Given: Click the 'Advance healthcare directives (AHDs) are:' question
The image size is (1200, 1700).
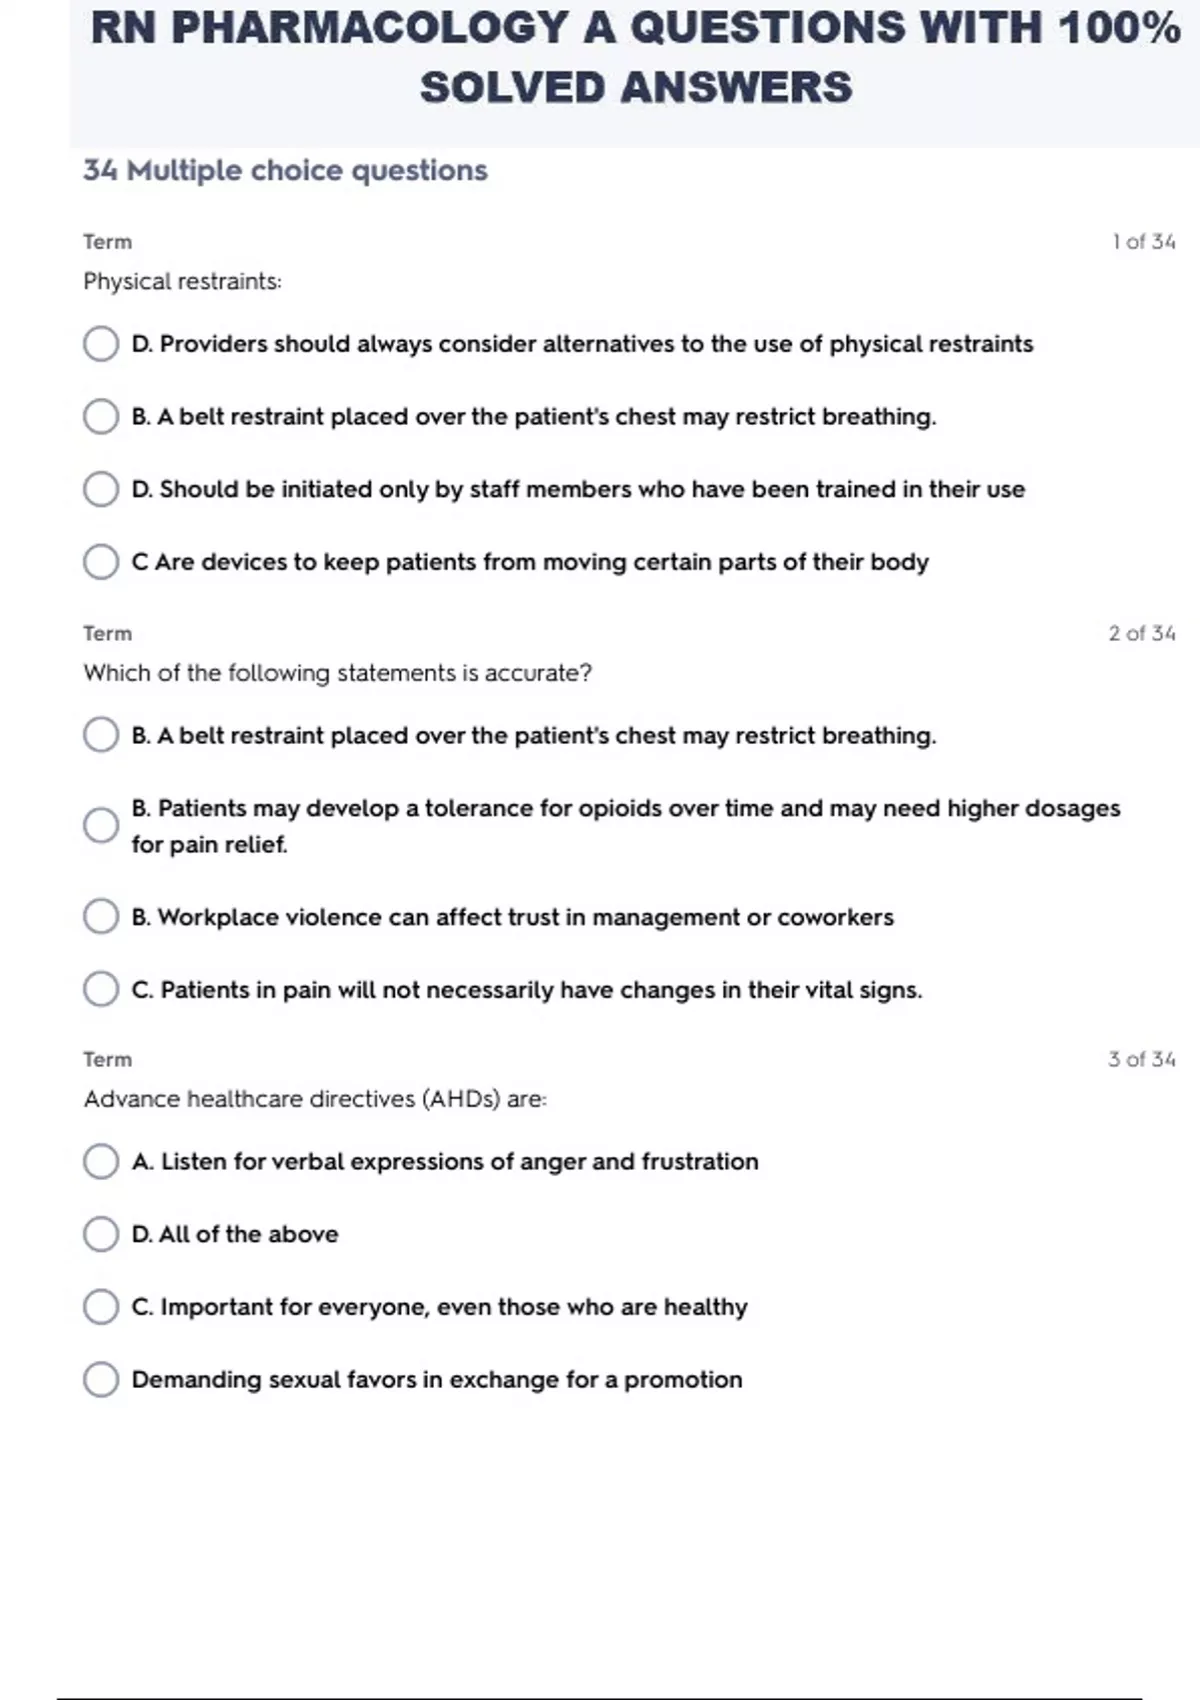Looking at the screenshot, I should coord(315,1099).
